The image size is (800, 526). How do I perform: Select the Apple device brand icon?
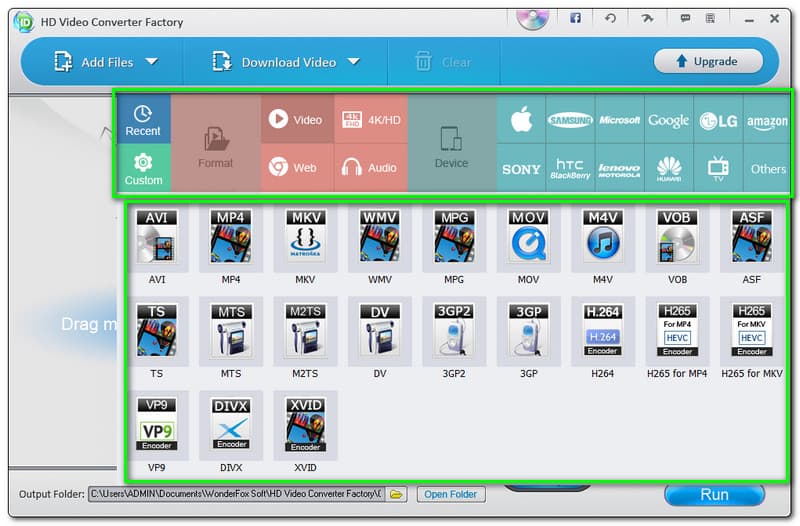click(521, 120)
